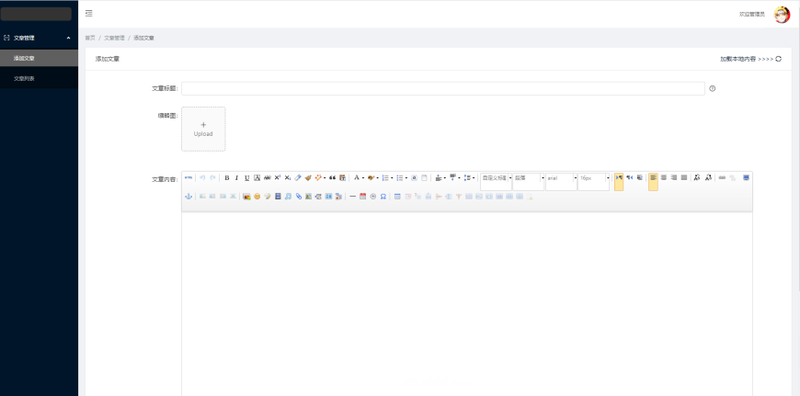This screenshot has width=800, height=396.
Task: Apply italic formatting in the editor
Action: (237, 178)
